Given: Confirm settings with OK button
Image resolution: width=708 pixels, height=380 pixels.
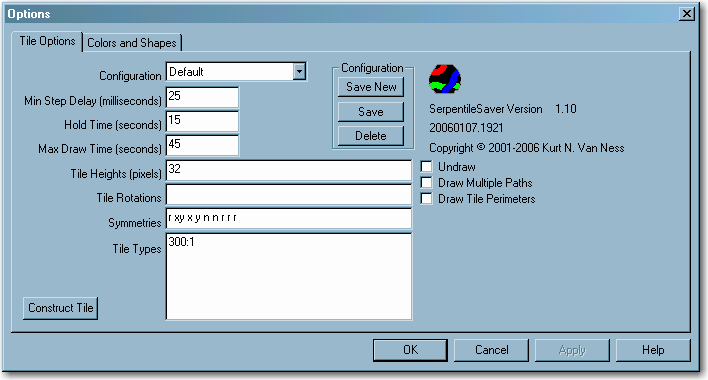Looking at the screenshot, I should (x=410, y=350).
